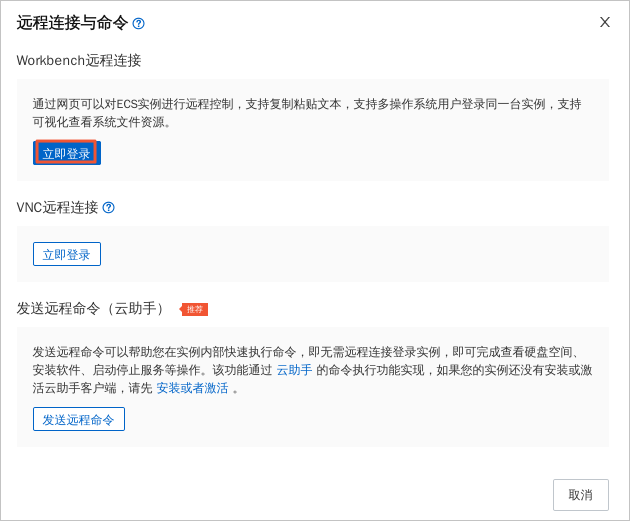Click 立即登录 in the VNC远程连接 section
The image size is (630, 521).
pos(67,254)
